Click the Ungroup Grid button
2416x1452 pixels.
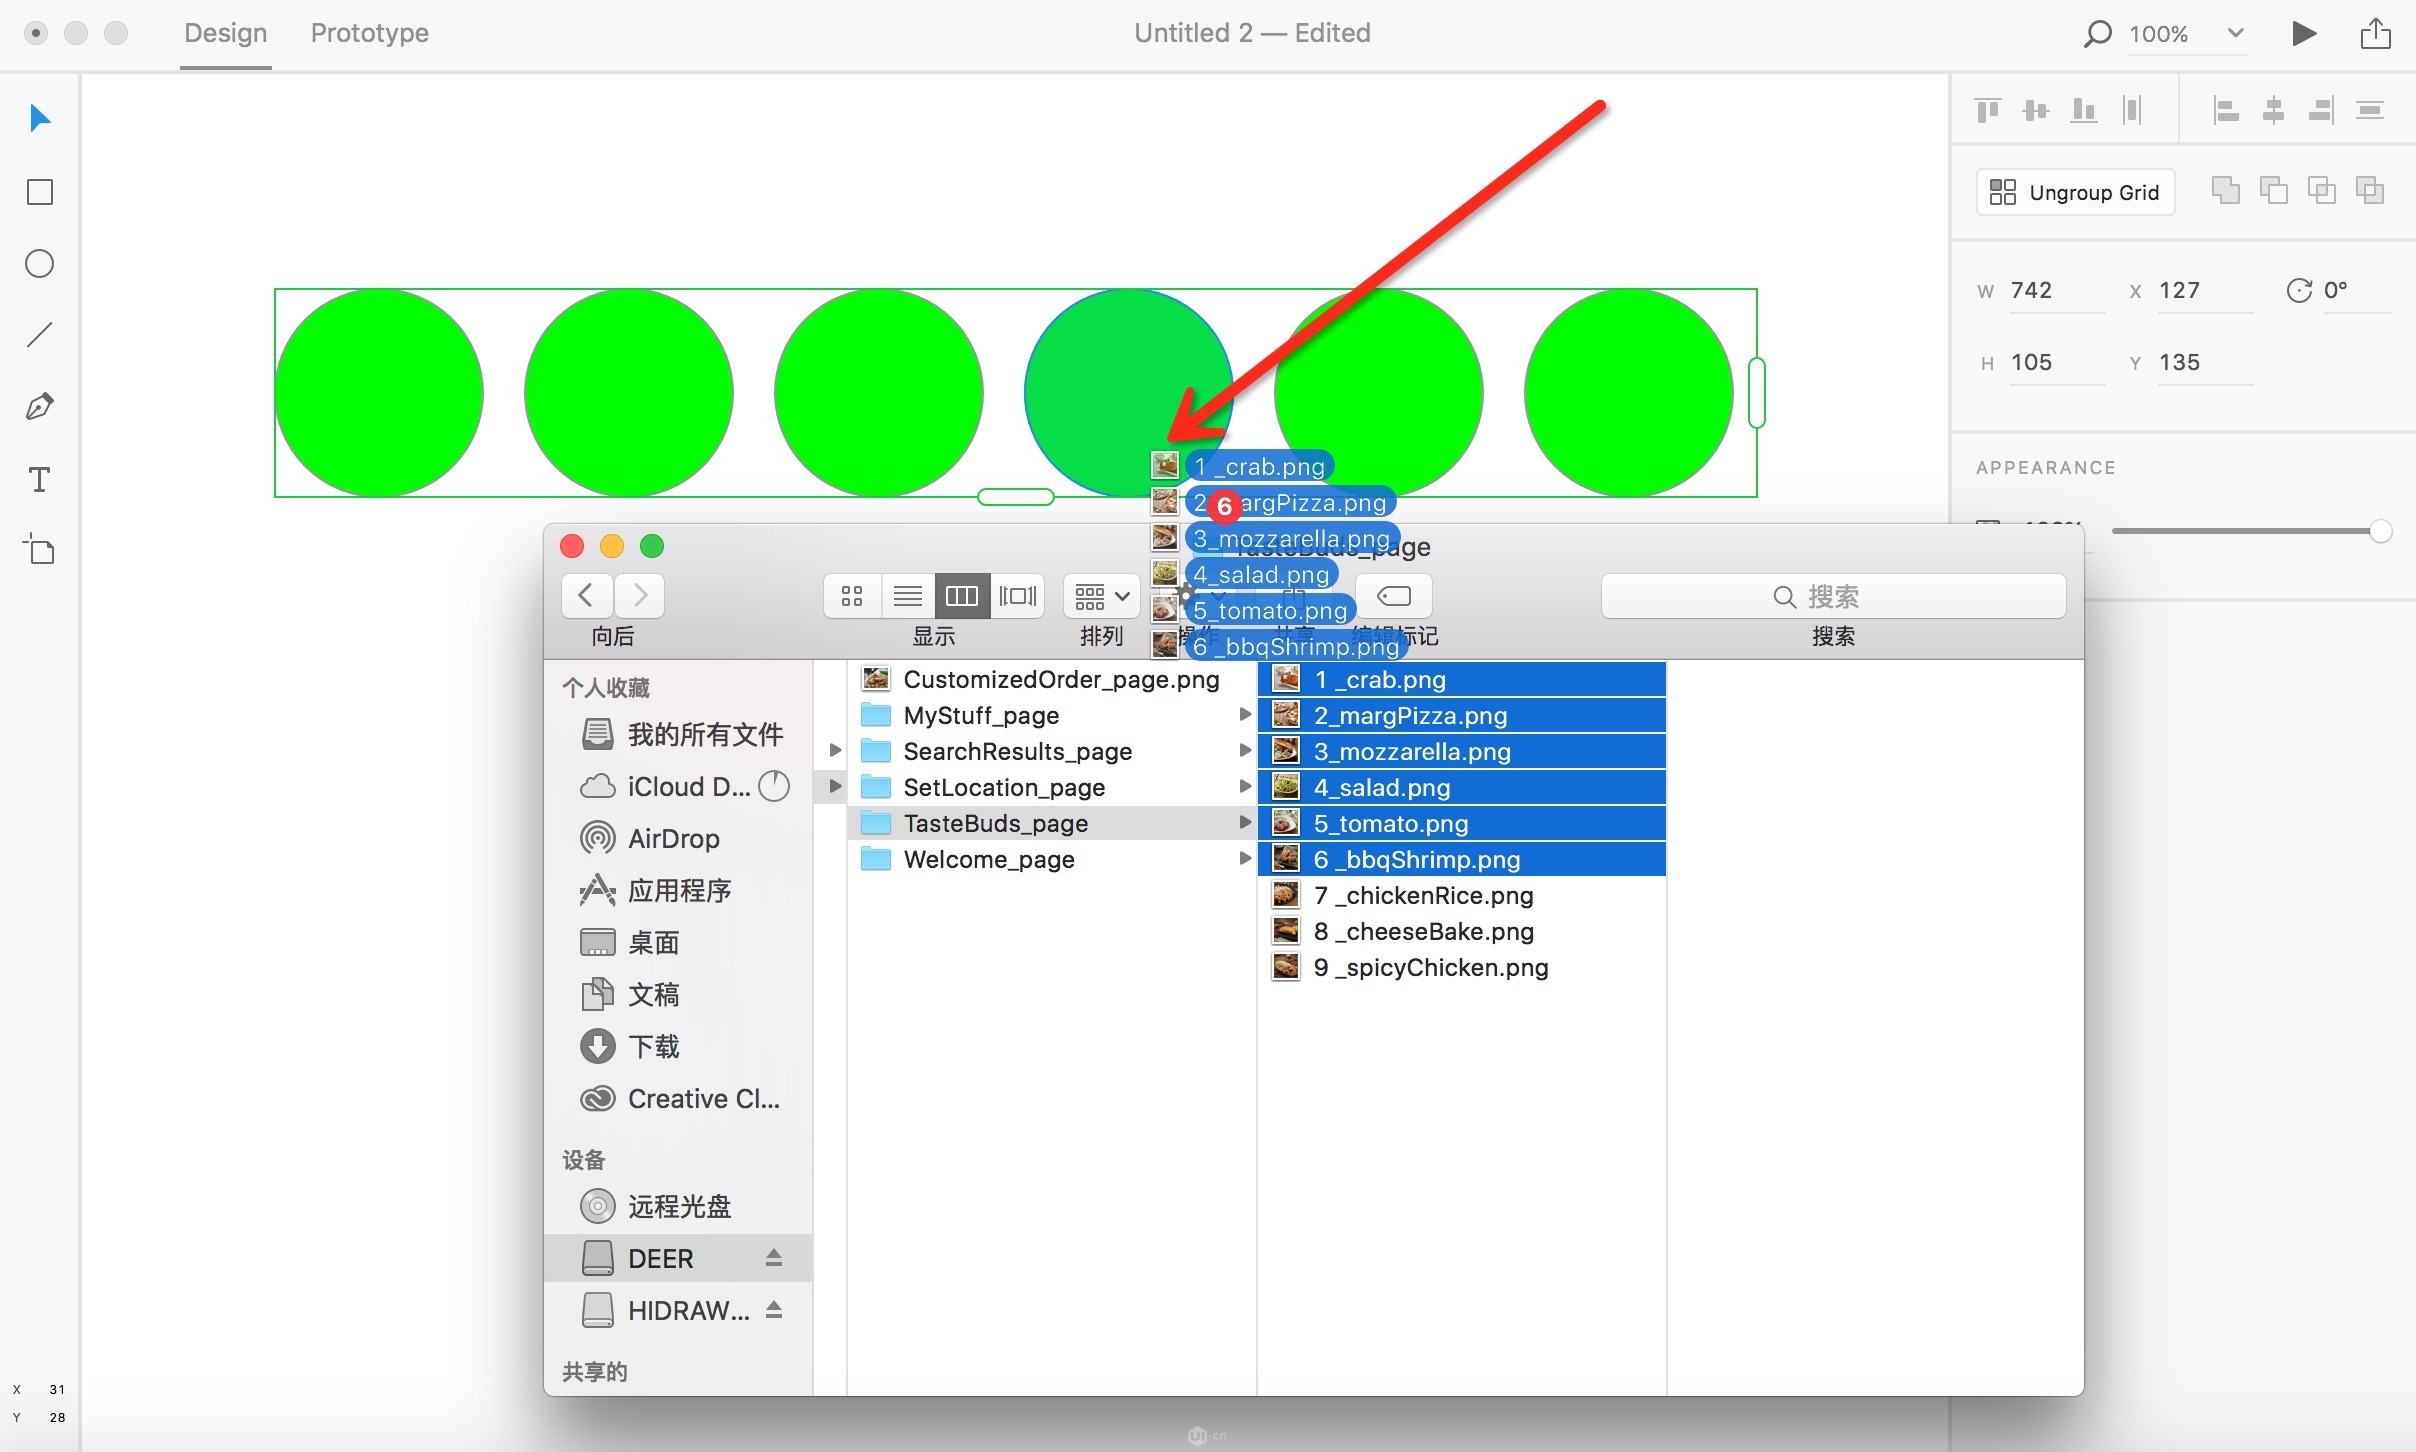coord(2075,192)
